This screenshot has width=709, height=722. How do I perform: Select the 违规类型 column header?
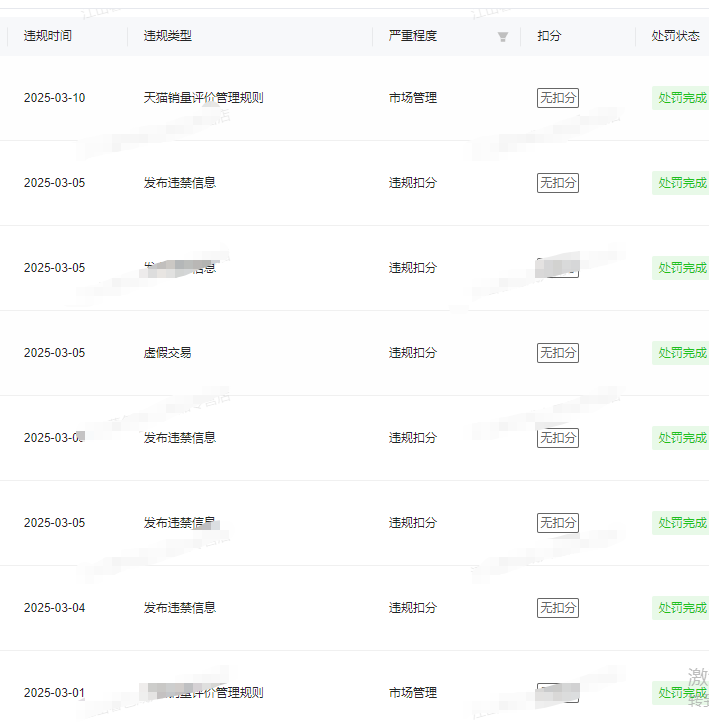click(168, 36)
